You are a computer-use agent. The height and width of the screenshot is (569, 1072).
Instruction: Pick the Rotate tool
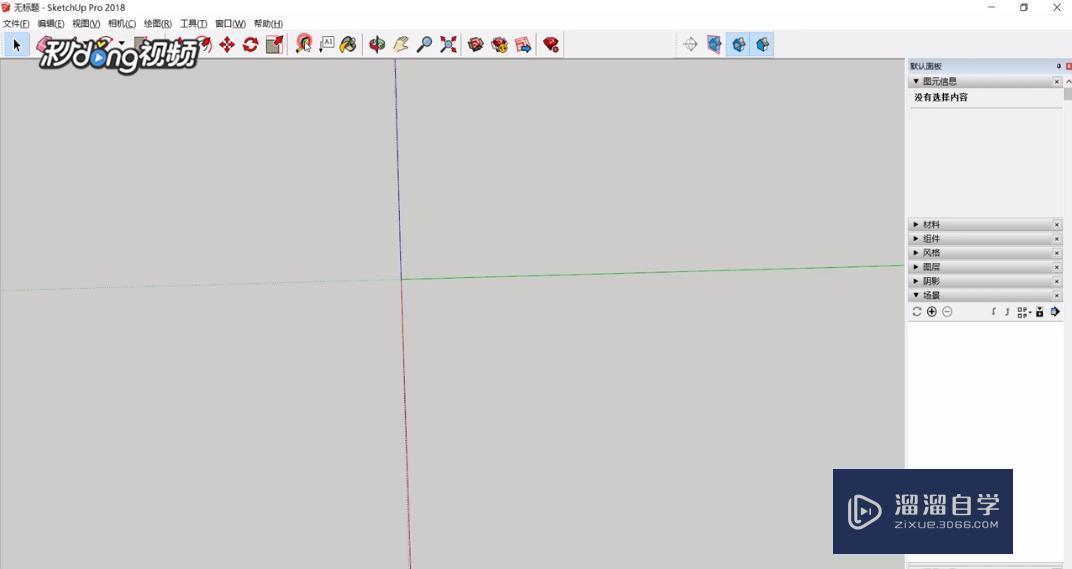(250, 45)
